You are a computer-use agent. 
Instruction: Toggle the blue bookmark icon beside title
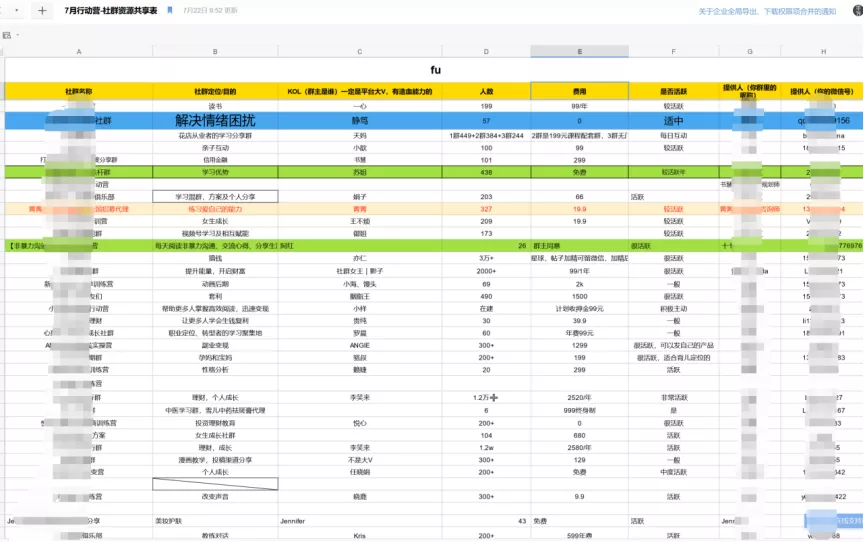170,10
